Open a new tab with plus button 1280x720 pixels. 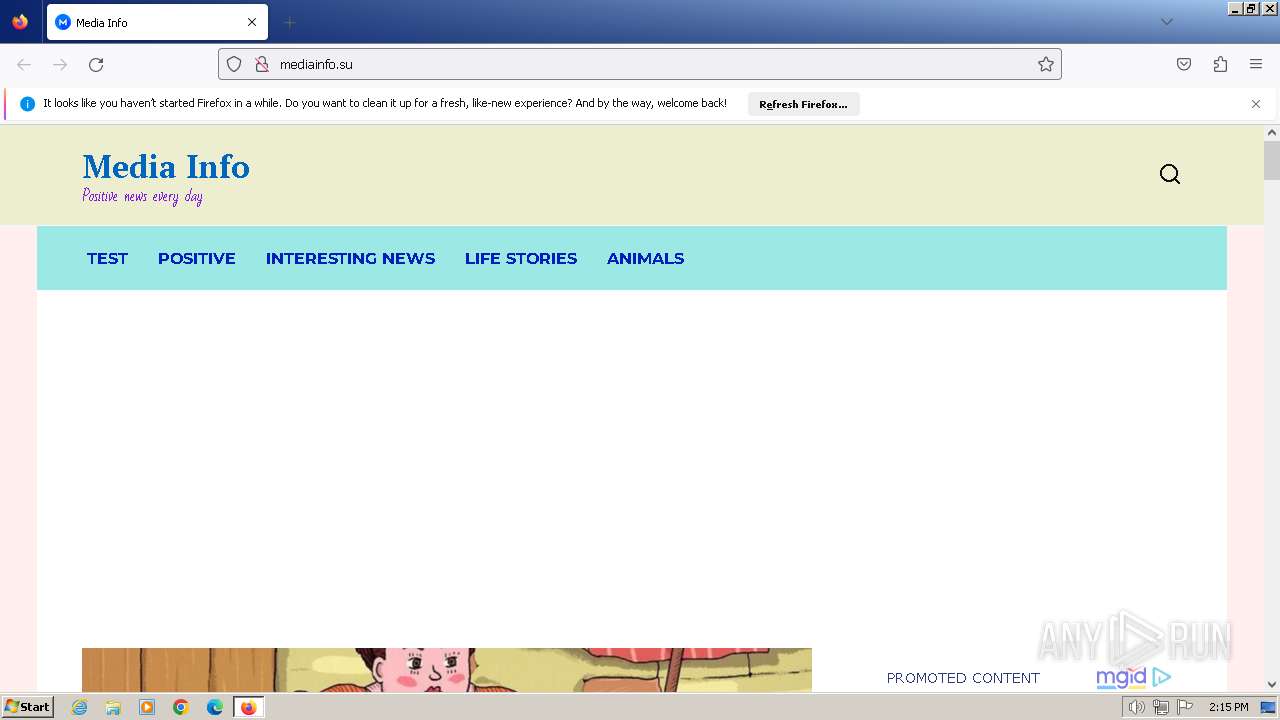pos(290,22)
